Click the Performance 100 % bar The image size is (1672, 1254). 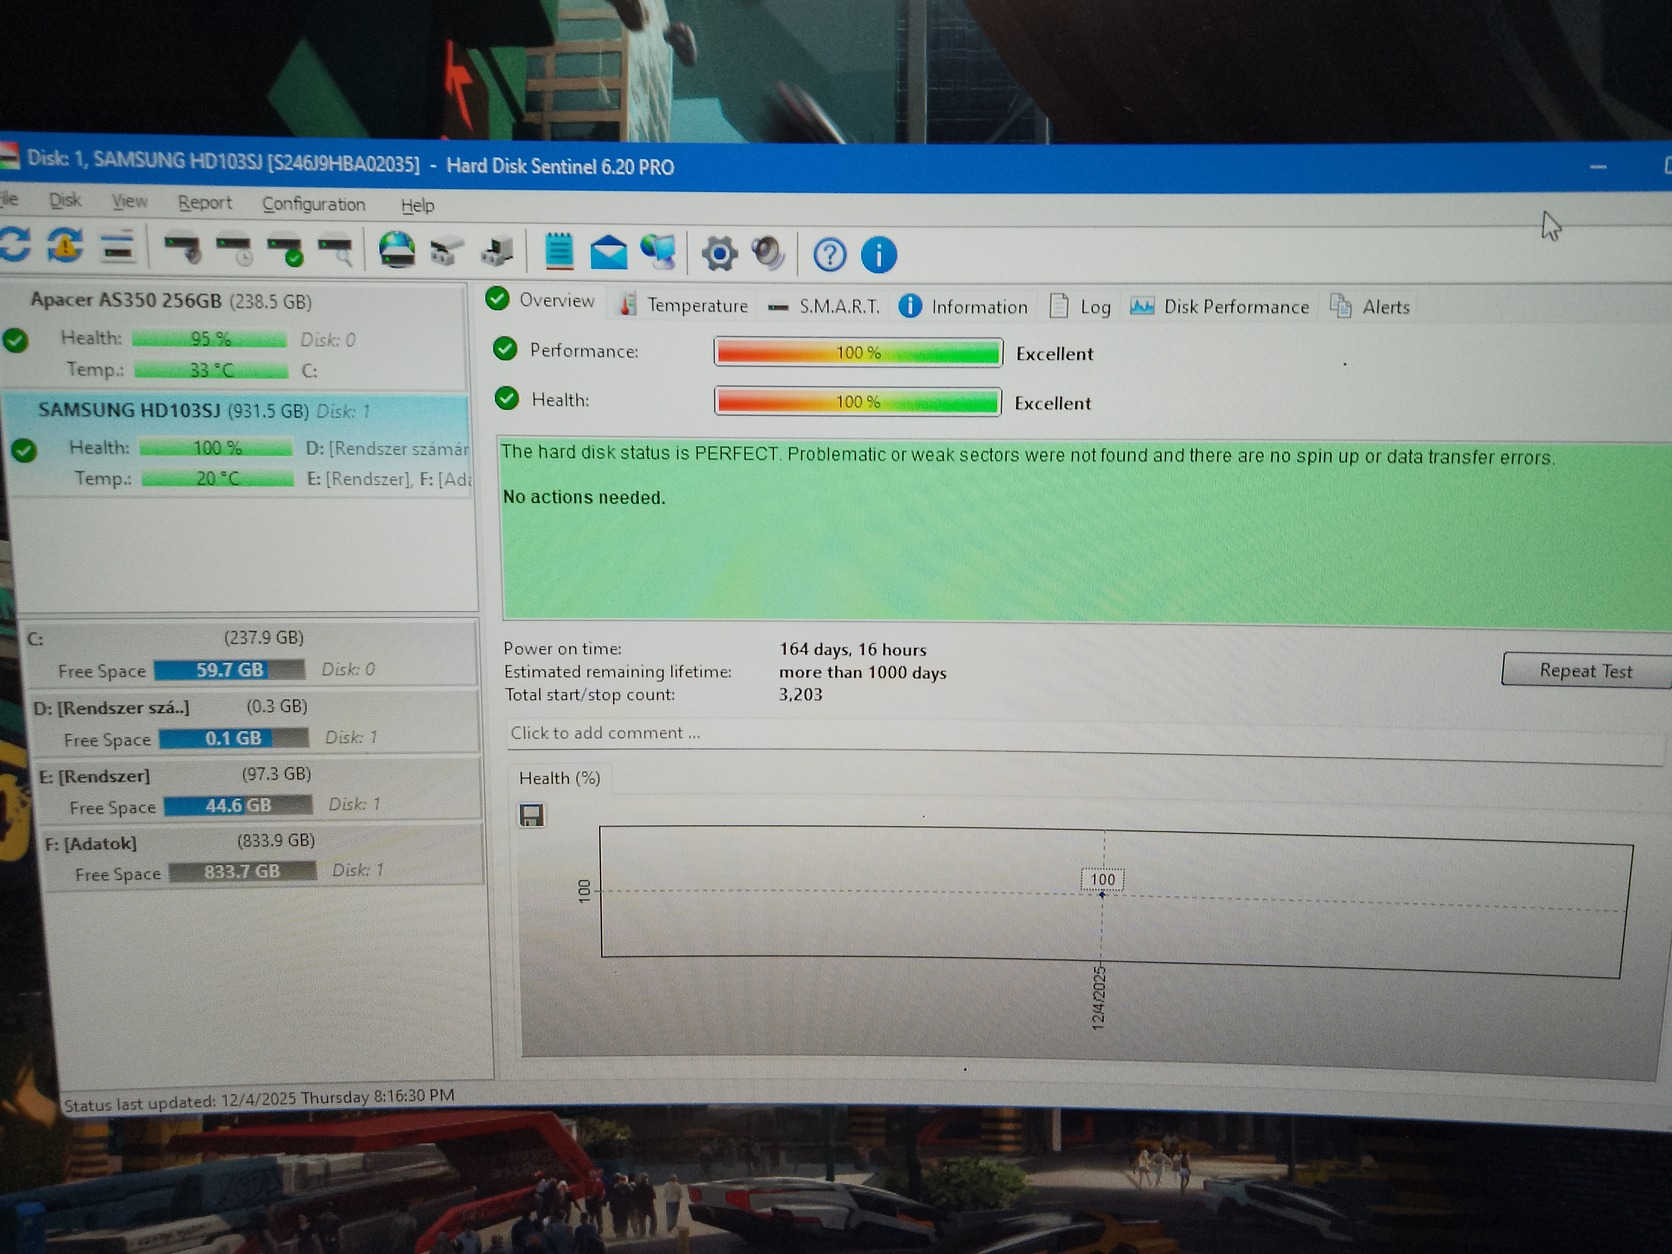[859, 352]
